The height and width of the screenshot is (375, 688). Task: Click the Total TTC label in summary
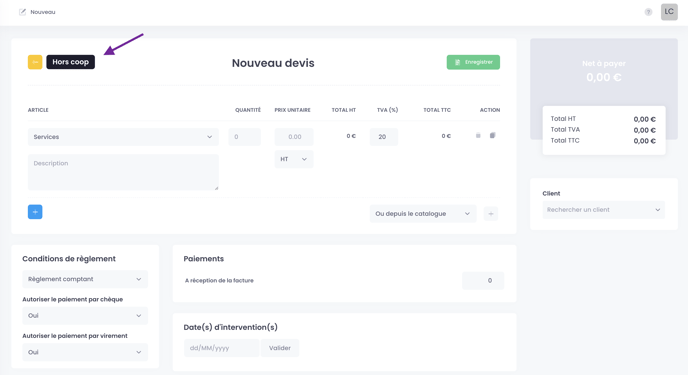click(565, 140)
